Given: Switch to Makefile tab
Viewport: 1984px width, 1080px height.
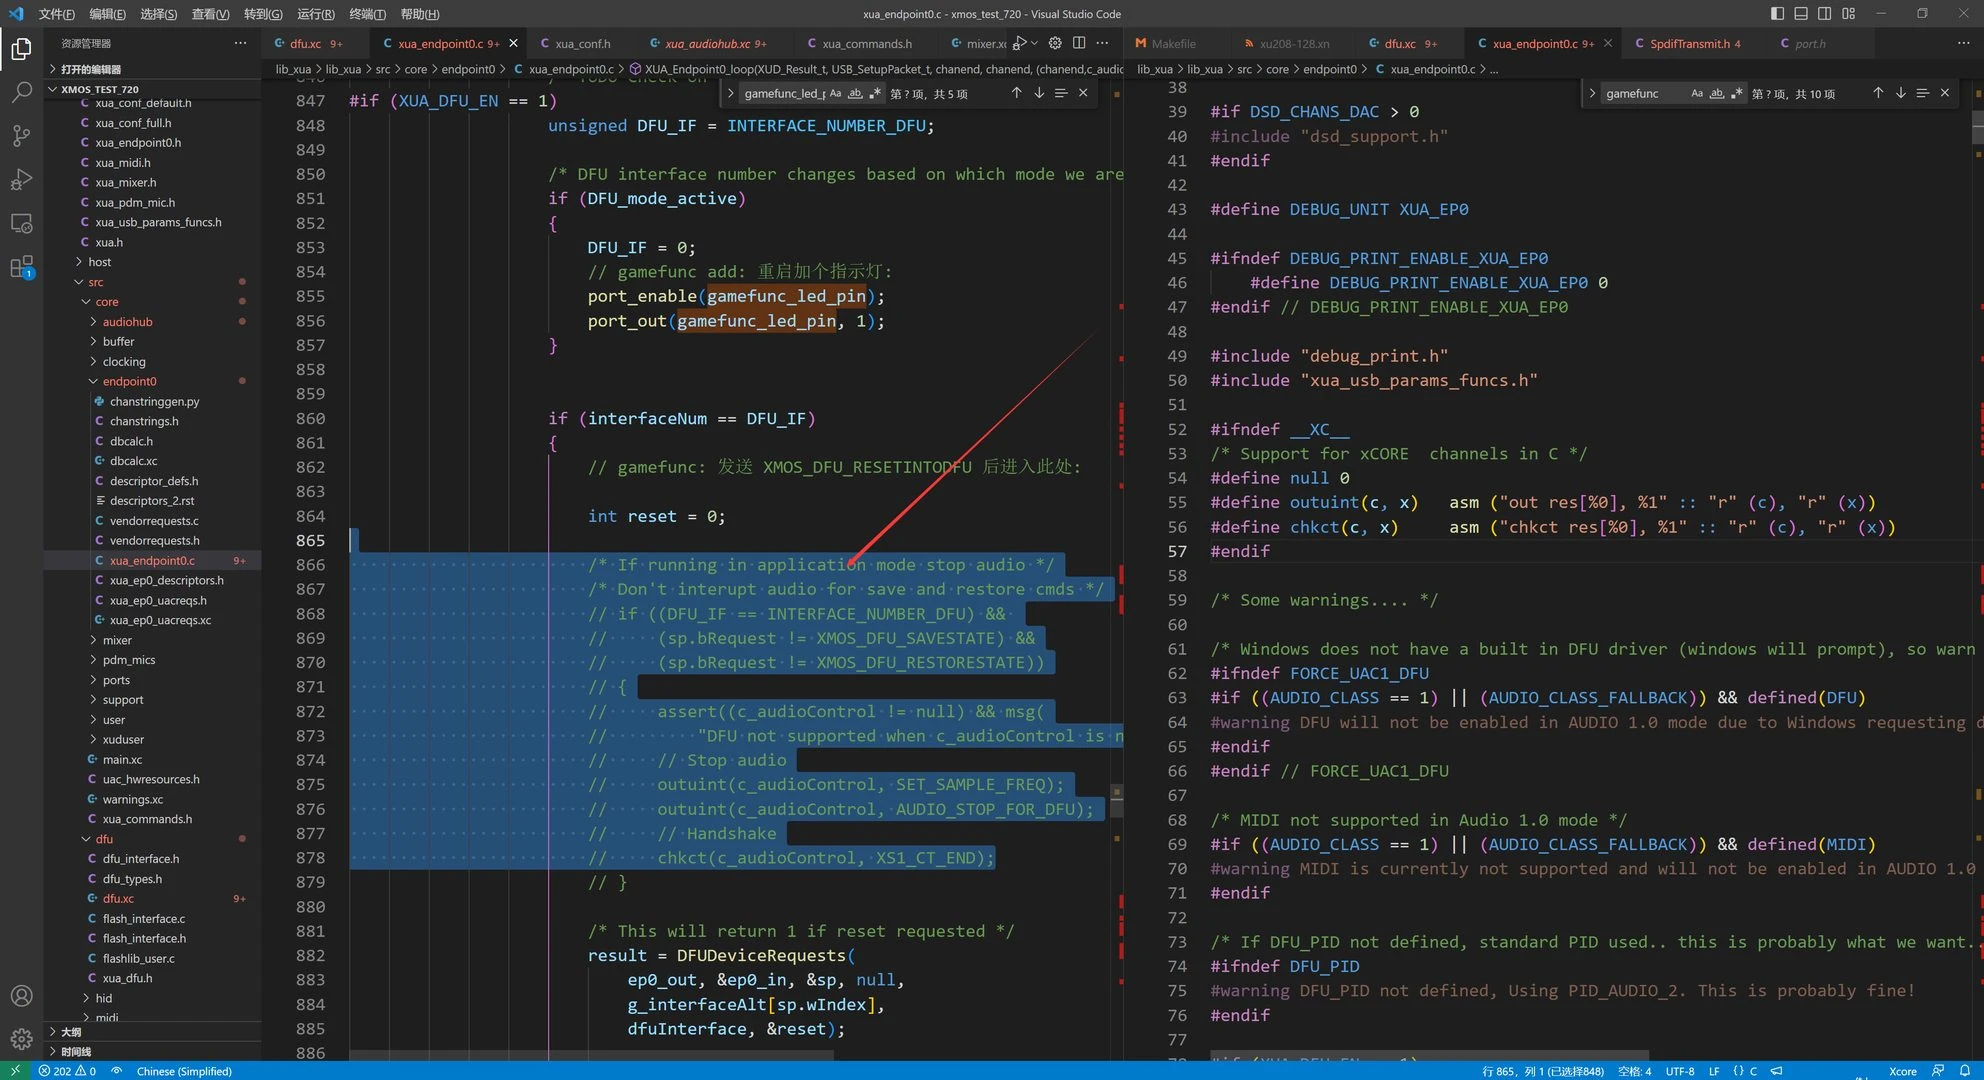Looking at the screenshot, I should 1173,43.
